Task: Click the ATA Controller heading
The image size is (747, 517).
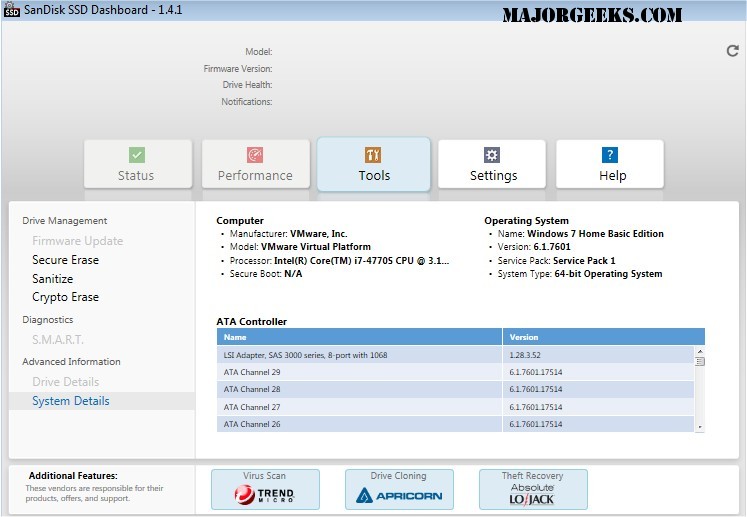Action: (252, 322)
